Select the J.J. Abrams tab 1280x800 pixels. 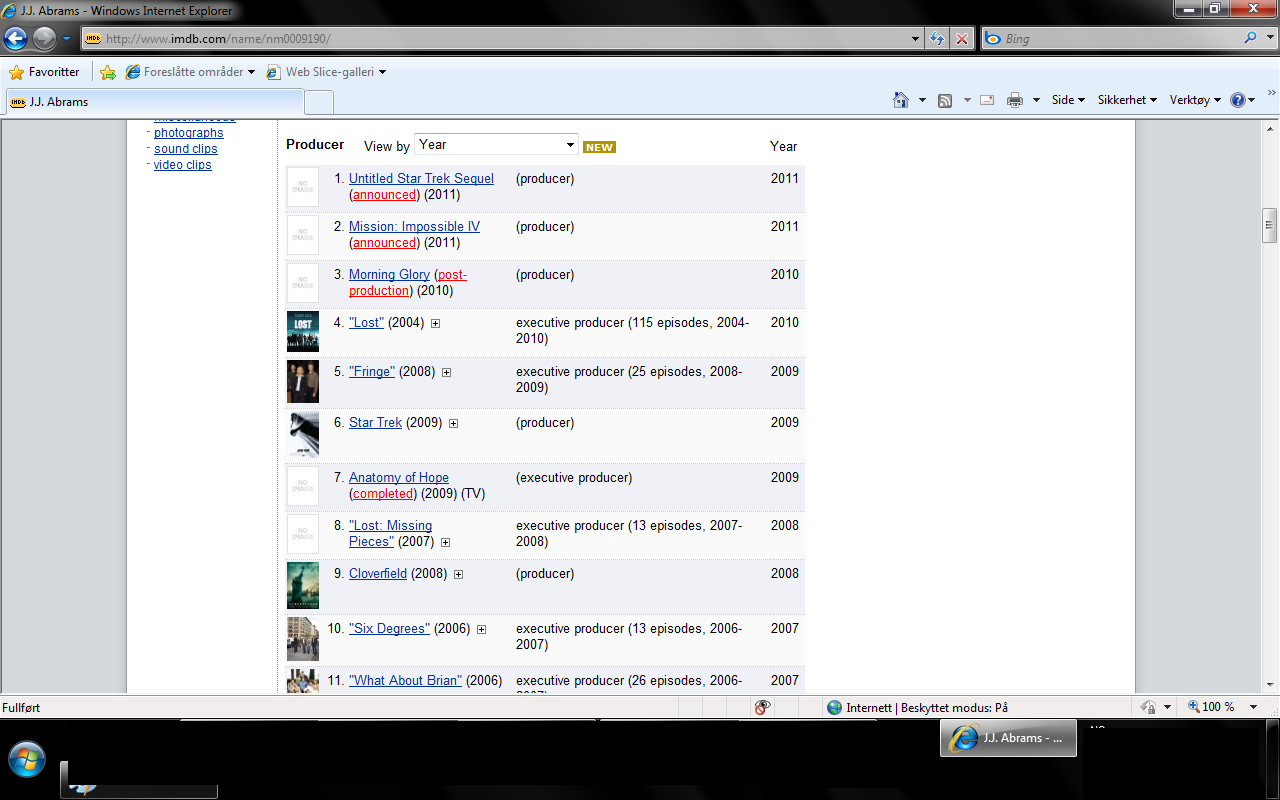coord(154,102)
